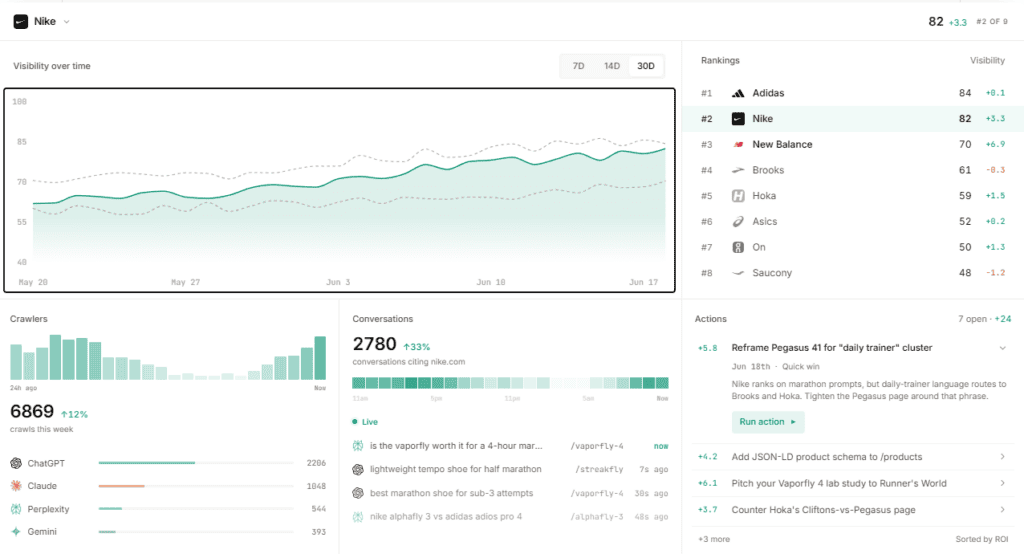
Task: Click the Perplexity crawler icon
Action: (x=16, y=509)
